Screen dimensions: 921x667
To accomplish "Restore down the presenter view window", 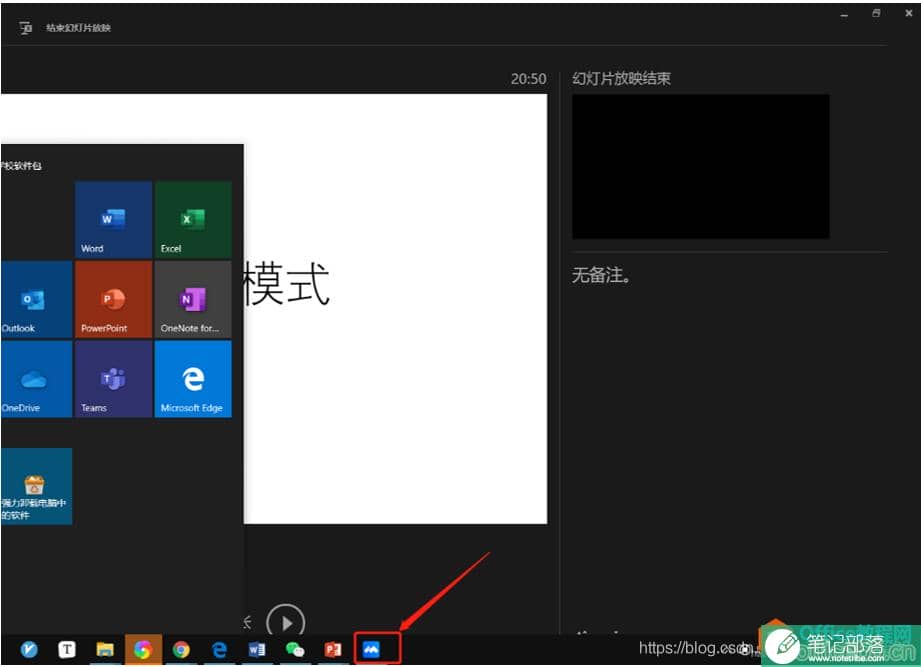I will point(876,14).
